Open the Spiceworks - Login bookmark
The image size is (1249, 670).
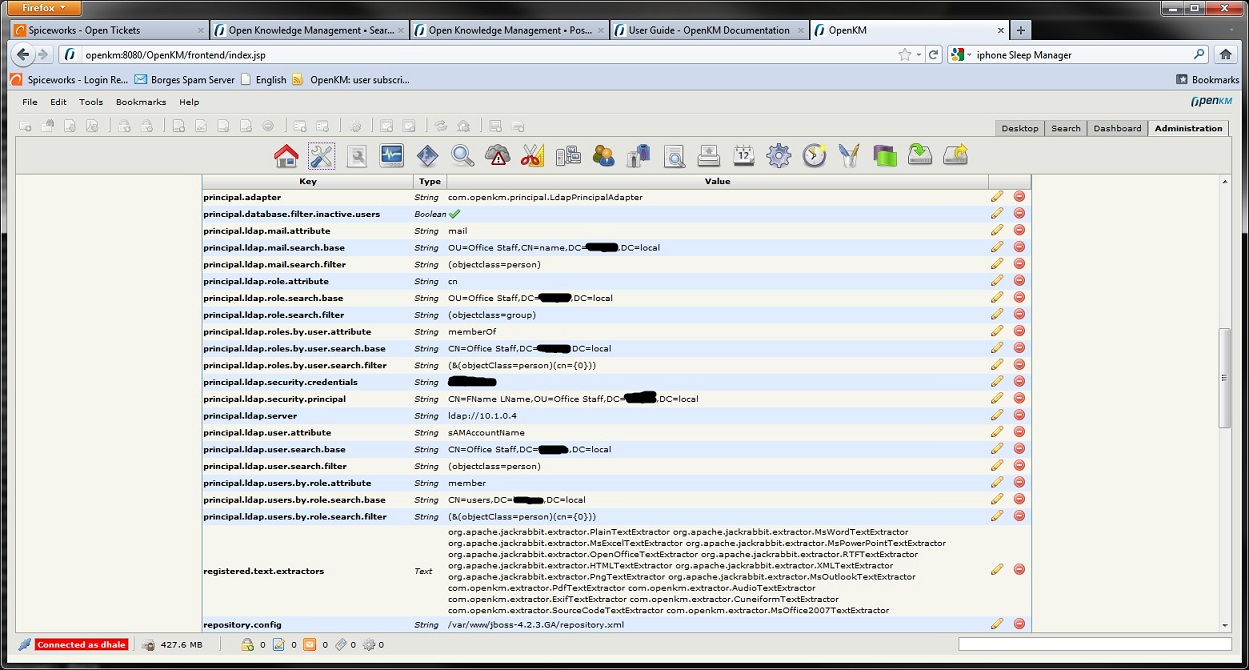pyautogui.click(x=69, y=79)
